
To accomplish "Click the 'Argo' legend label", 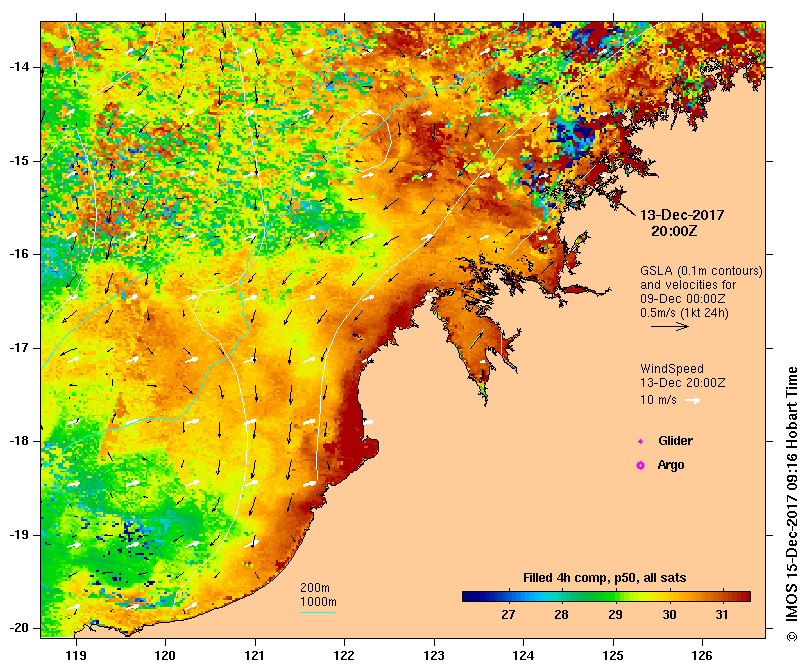I will click(671, 465).
